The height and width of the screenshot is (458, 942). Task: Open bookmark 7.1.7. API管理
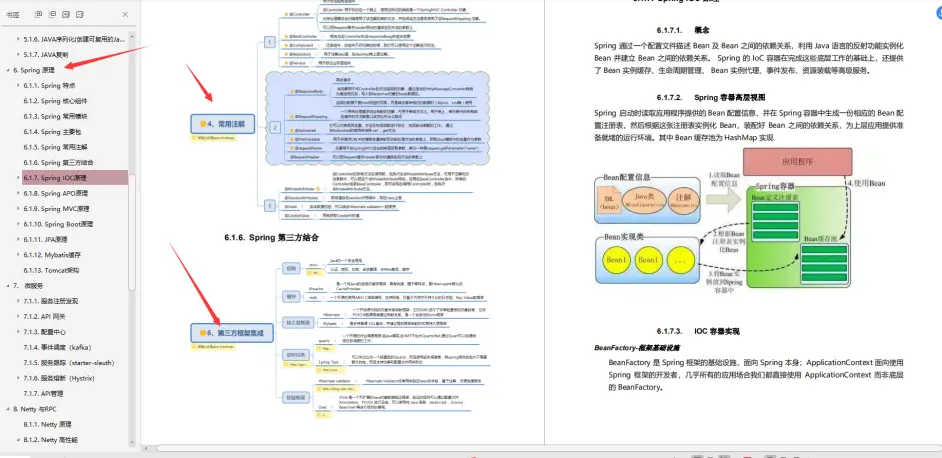coord(43,394)
